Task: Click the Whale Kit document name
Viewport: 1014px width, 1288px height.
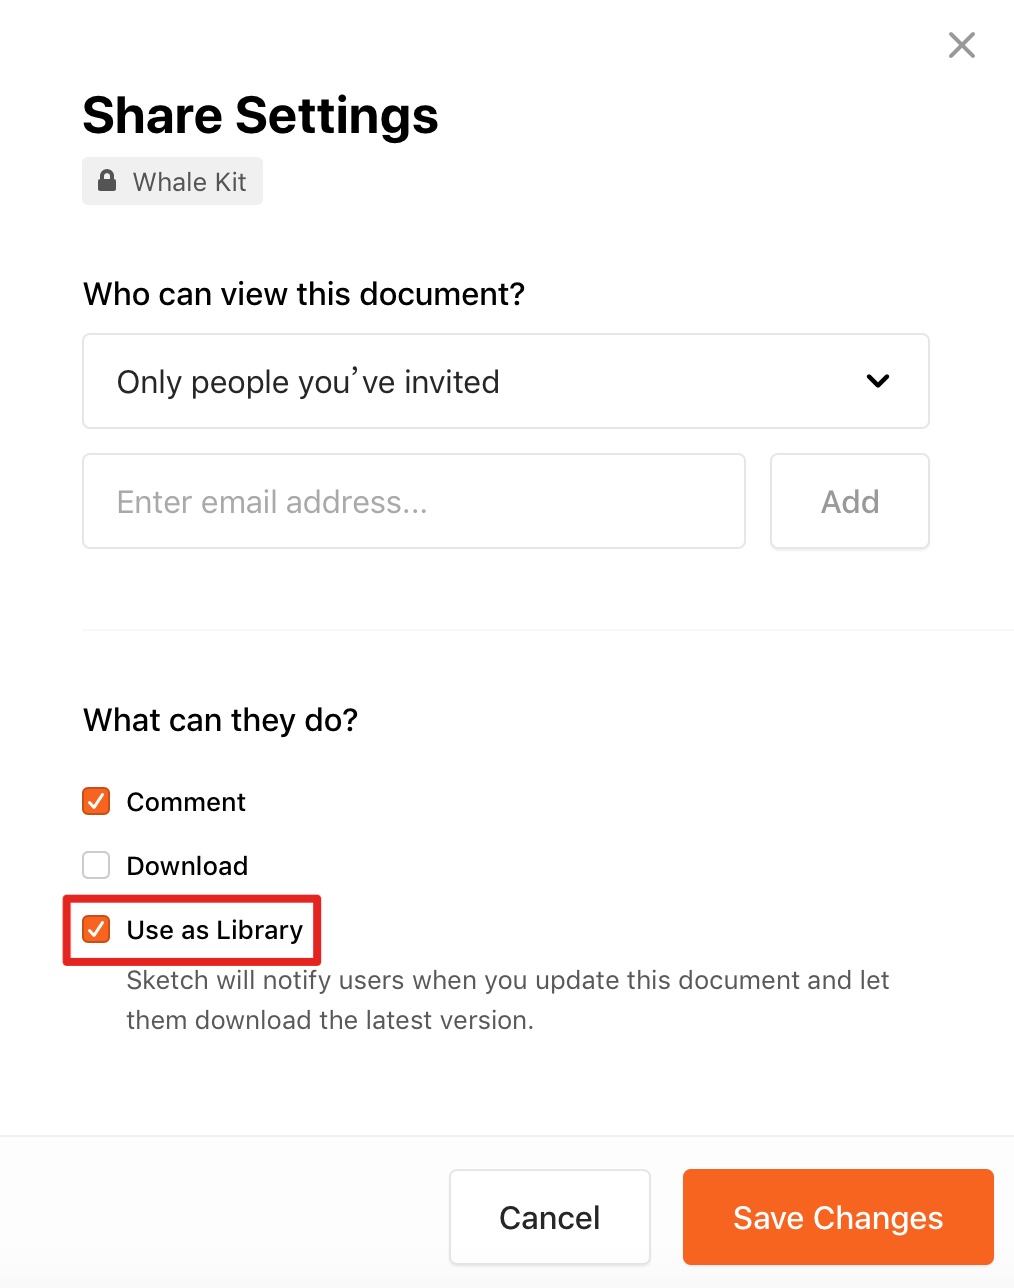Action: [189, 182]
